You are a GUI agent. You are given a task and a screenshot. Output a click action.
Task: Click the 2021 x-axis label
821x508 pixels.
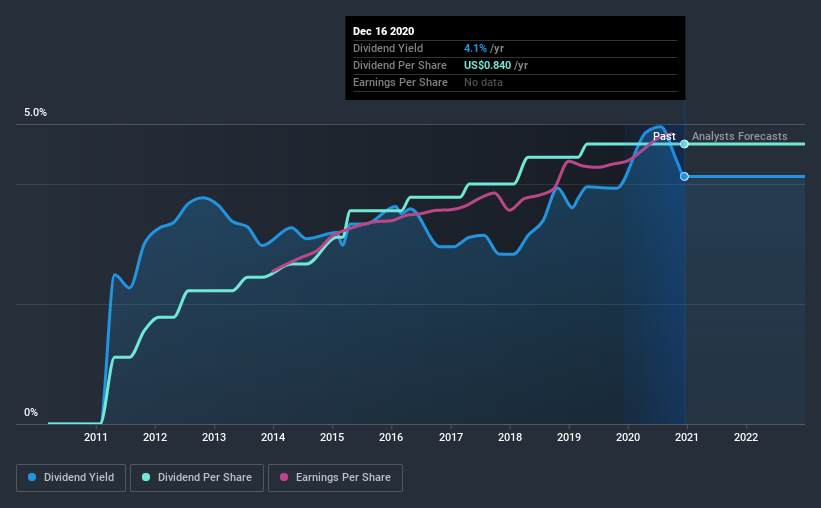click(x=686, y=437)
